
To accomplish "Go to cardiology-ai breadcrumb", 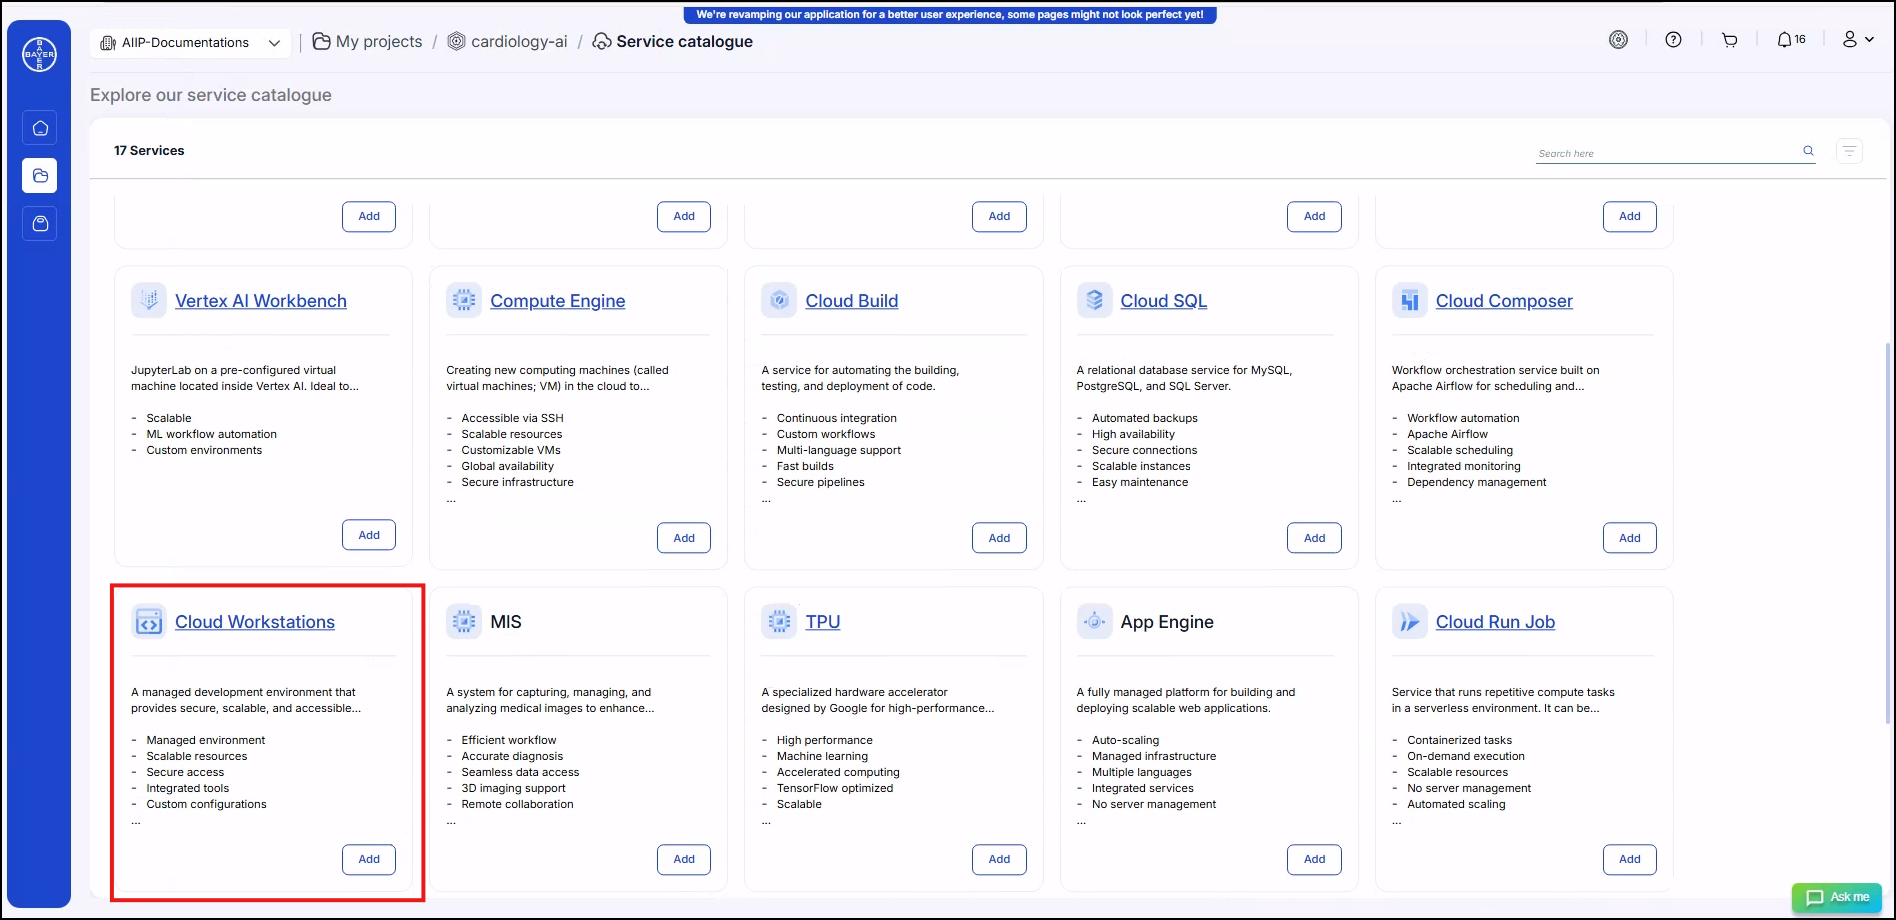I will point(507,42).
